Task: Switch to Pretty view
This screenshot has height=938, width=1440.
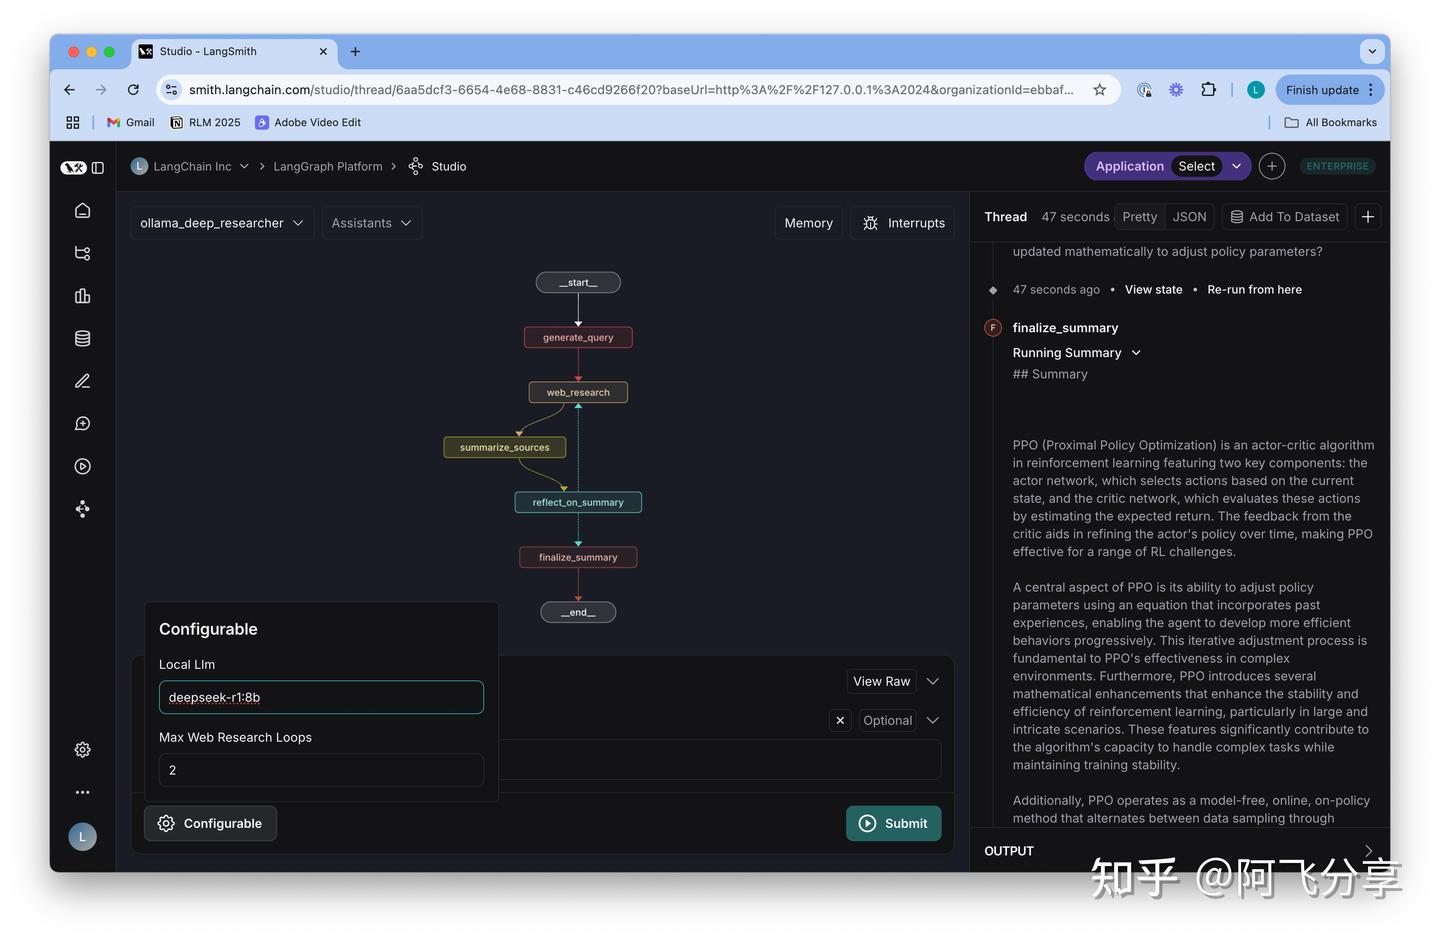Action: (1140, 217)
